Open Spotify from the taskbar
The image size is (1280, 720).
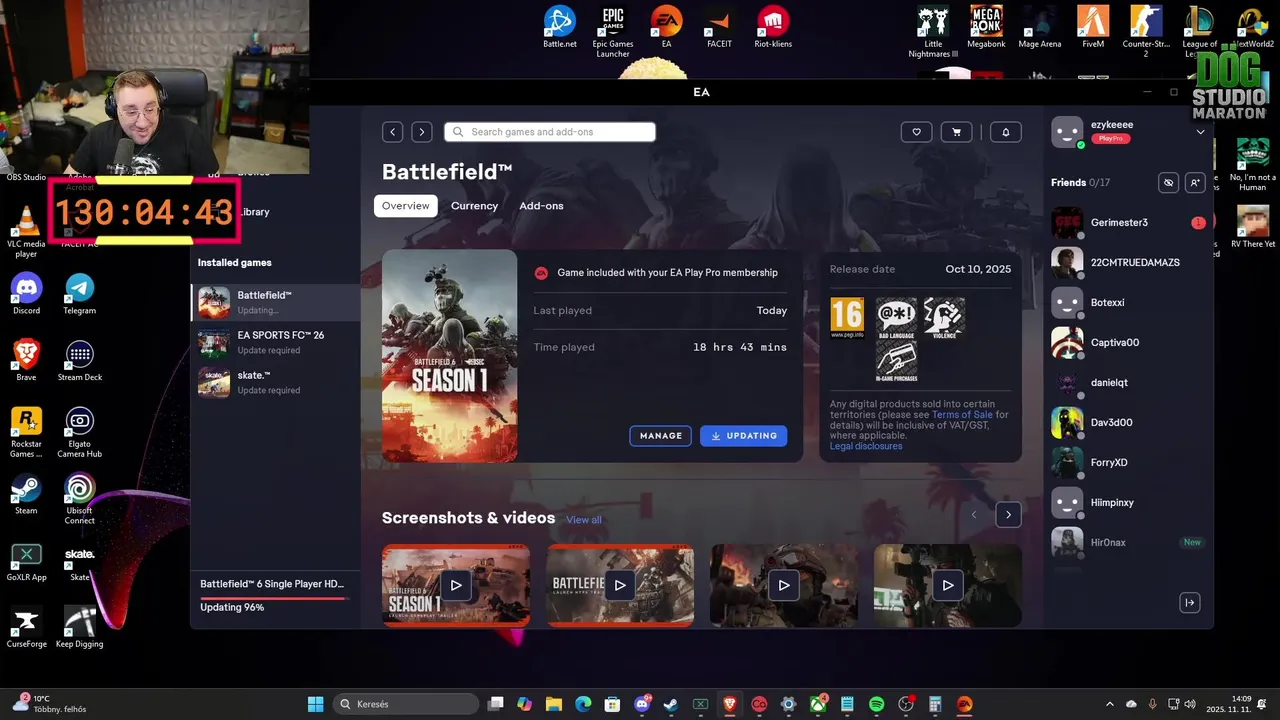pyautogui.click(x=876, y=704)
